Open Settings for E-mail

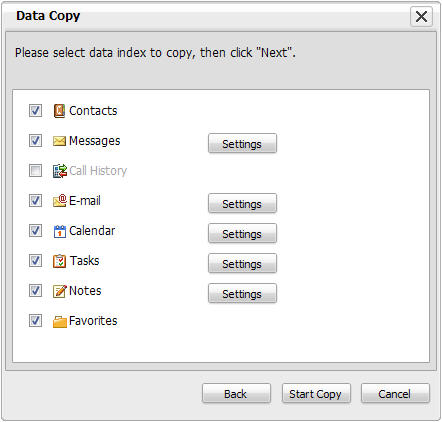tap(242, 203)
